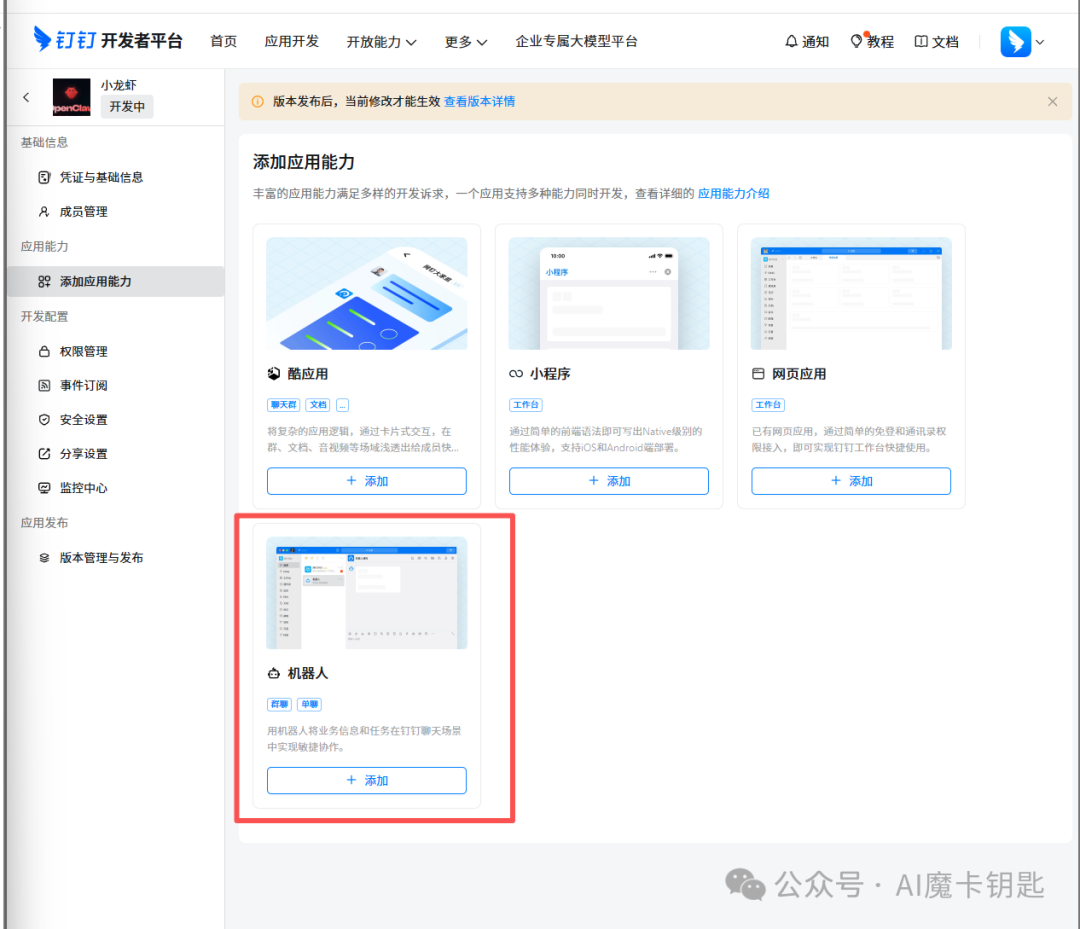Click the 小龙虾 app thumbnail icon
The image size is (1080, 929).
(x=72, y=97)
